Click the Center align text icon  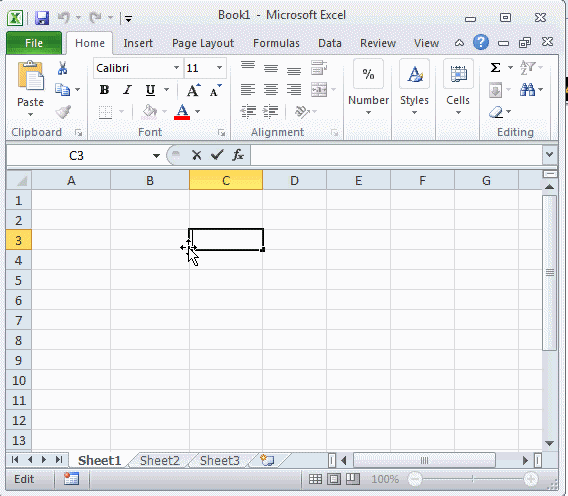click(x=271, y=89)
